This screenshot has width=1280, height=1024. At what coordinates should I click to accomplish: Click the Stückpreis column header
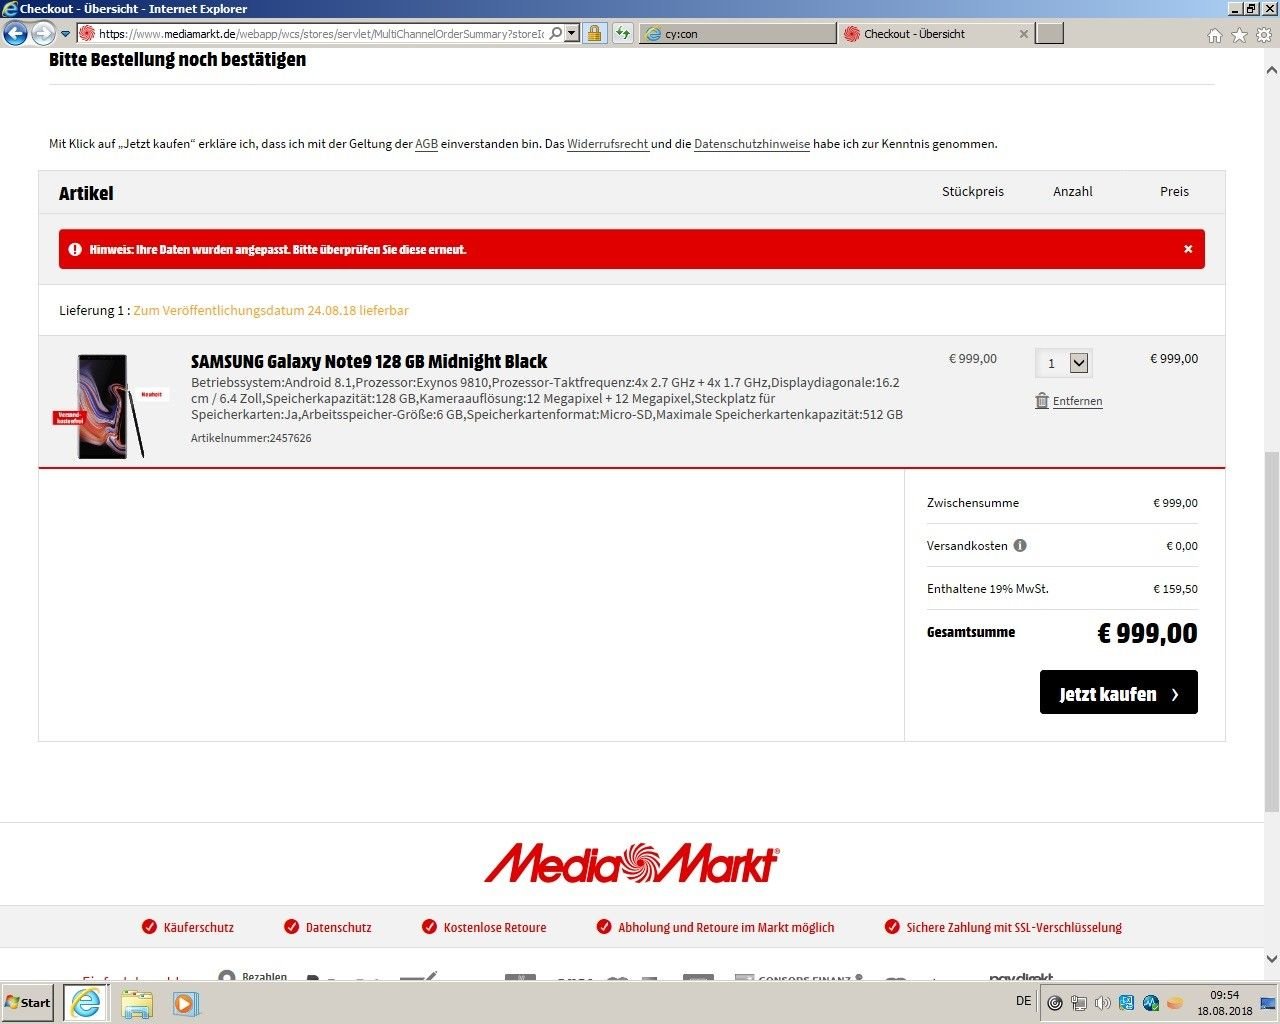(x=973, y=191)
